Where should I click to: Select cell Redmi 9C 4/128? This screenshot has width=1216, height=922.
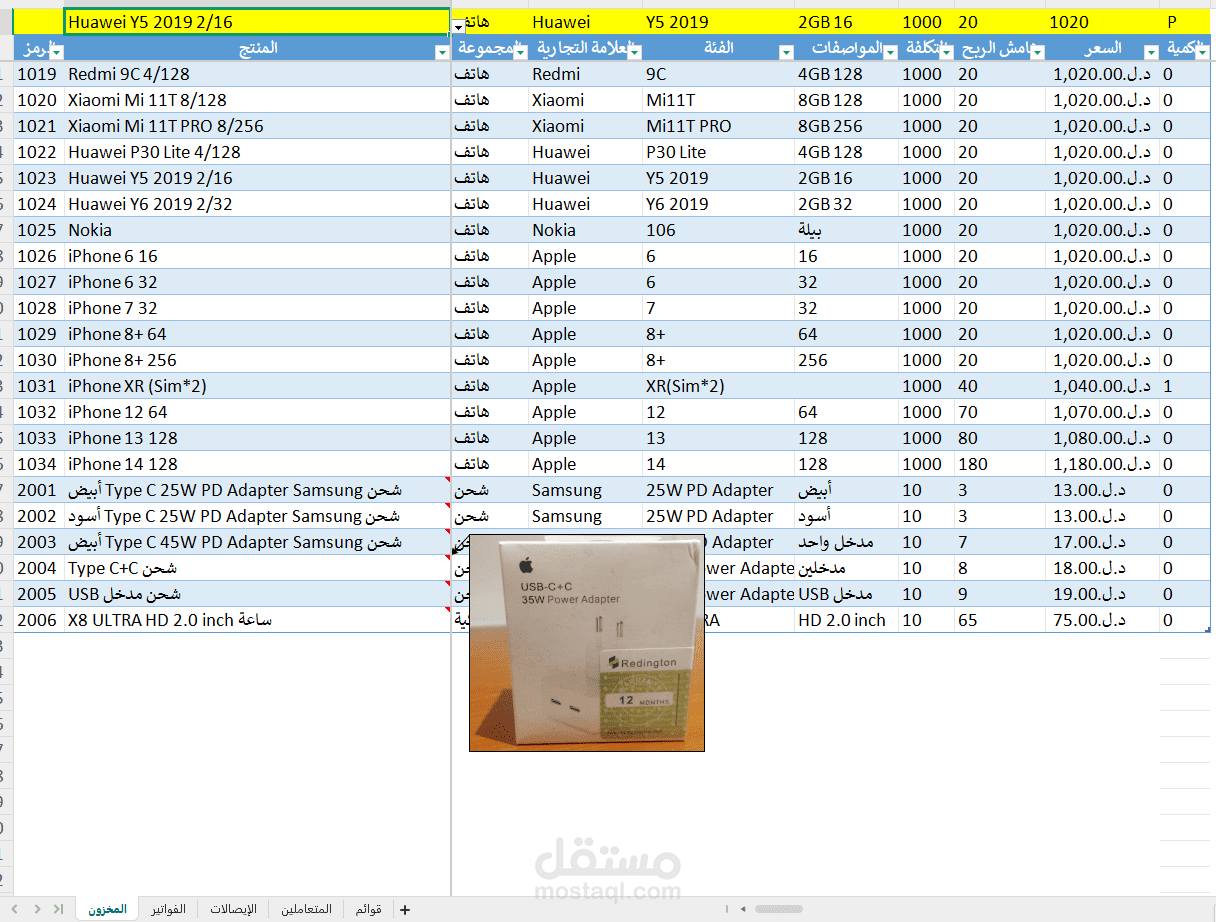click(x=257, y=74)
